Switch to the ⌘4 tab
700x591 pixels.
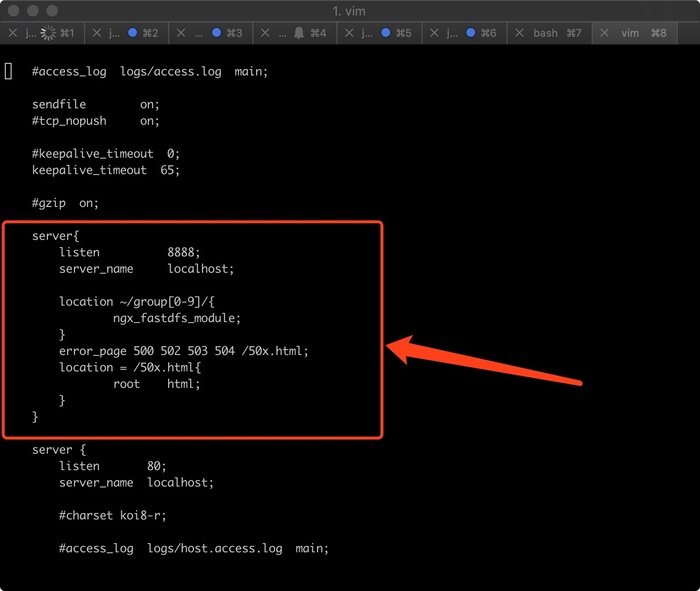(x=295, y=33)
